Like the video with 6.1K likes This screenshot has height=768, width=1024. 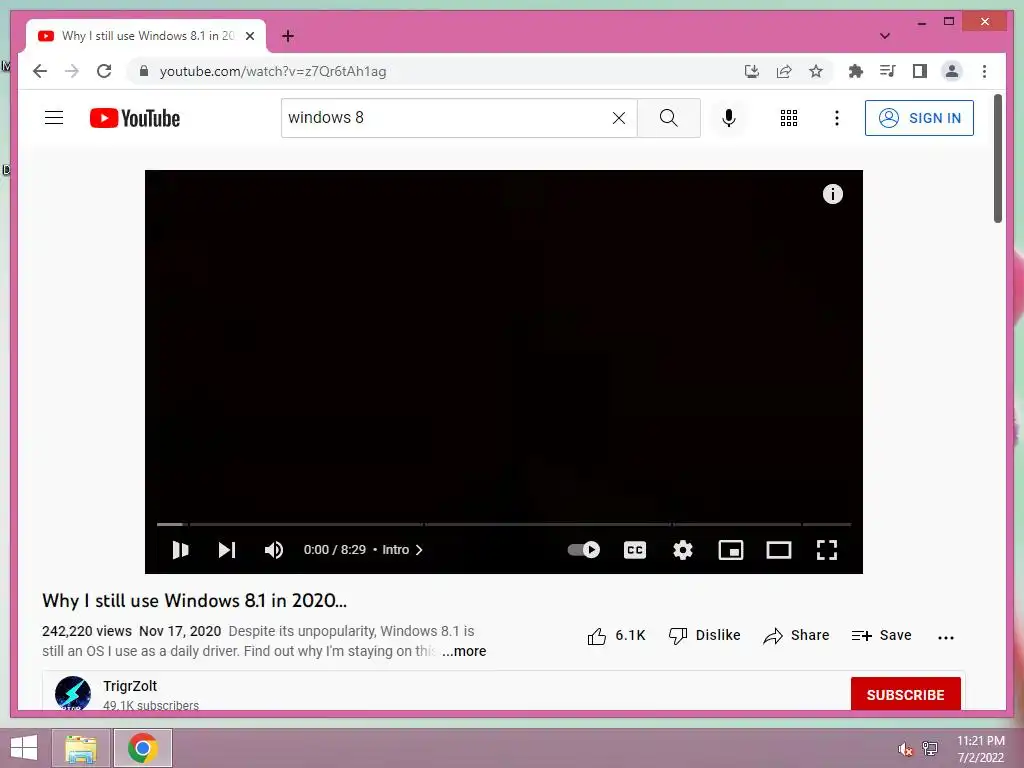coord(616,635)
